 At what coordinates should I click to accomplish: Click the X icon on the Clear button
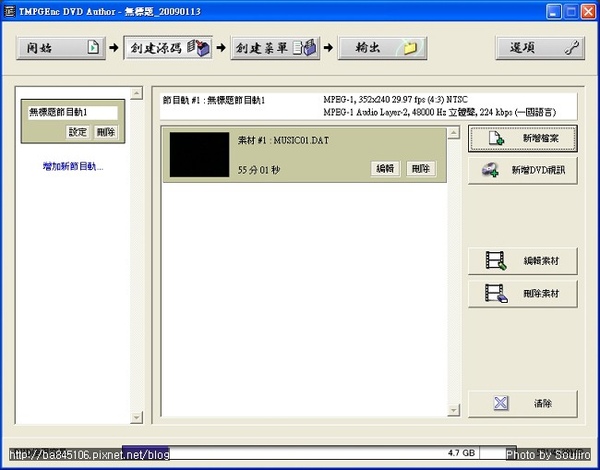pos(501,403)
